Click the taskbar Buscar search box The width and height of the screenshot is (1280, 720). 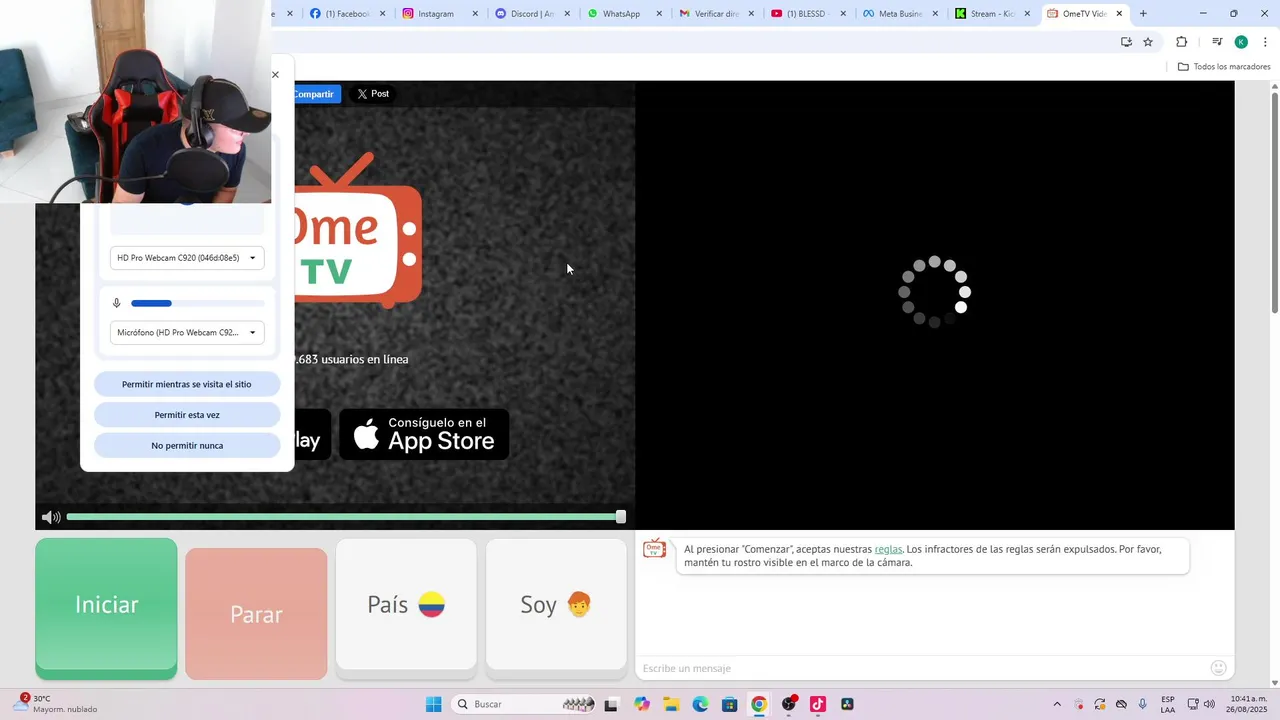click(524, 704)
